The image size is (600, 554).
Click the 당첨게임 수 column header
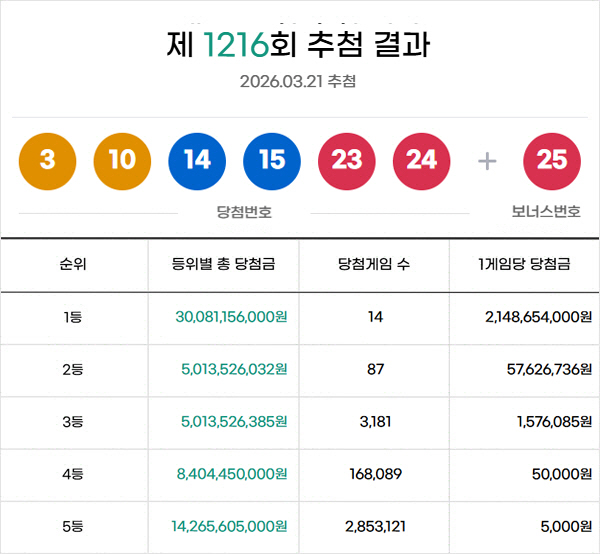(375, 265)
